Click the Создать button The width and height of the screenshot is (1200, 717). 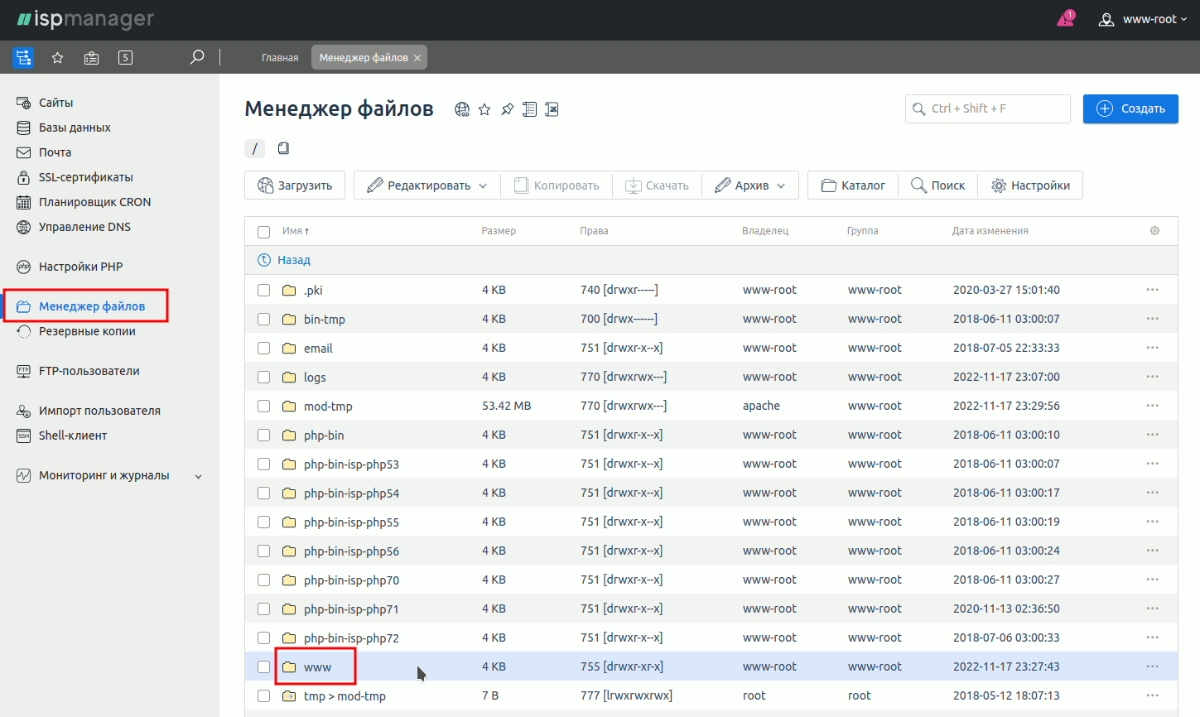[x=1130, y=109]
